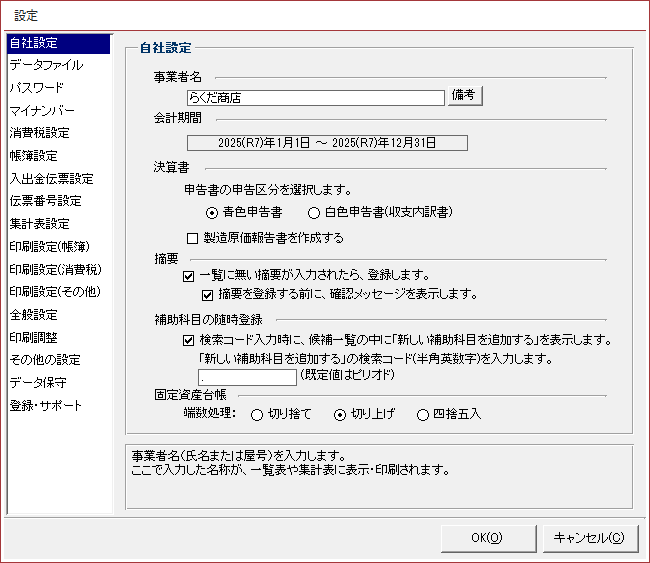Choose 四捨五入 for fraction handling
Viewport: 650px width, 563px height.
tap(424, 414)
